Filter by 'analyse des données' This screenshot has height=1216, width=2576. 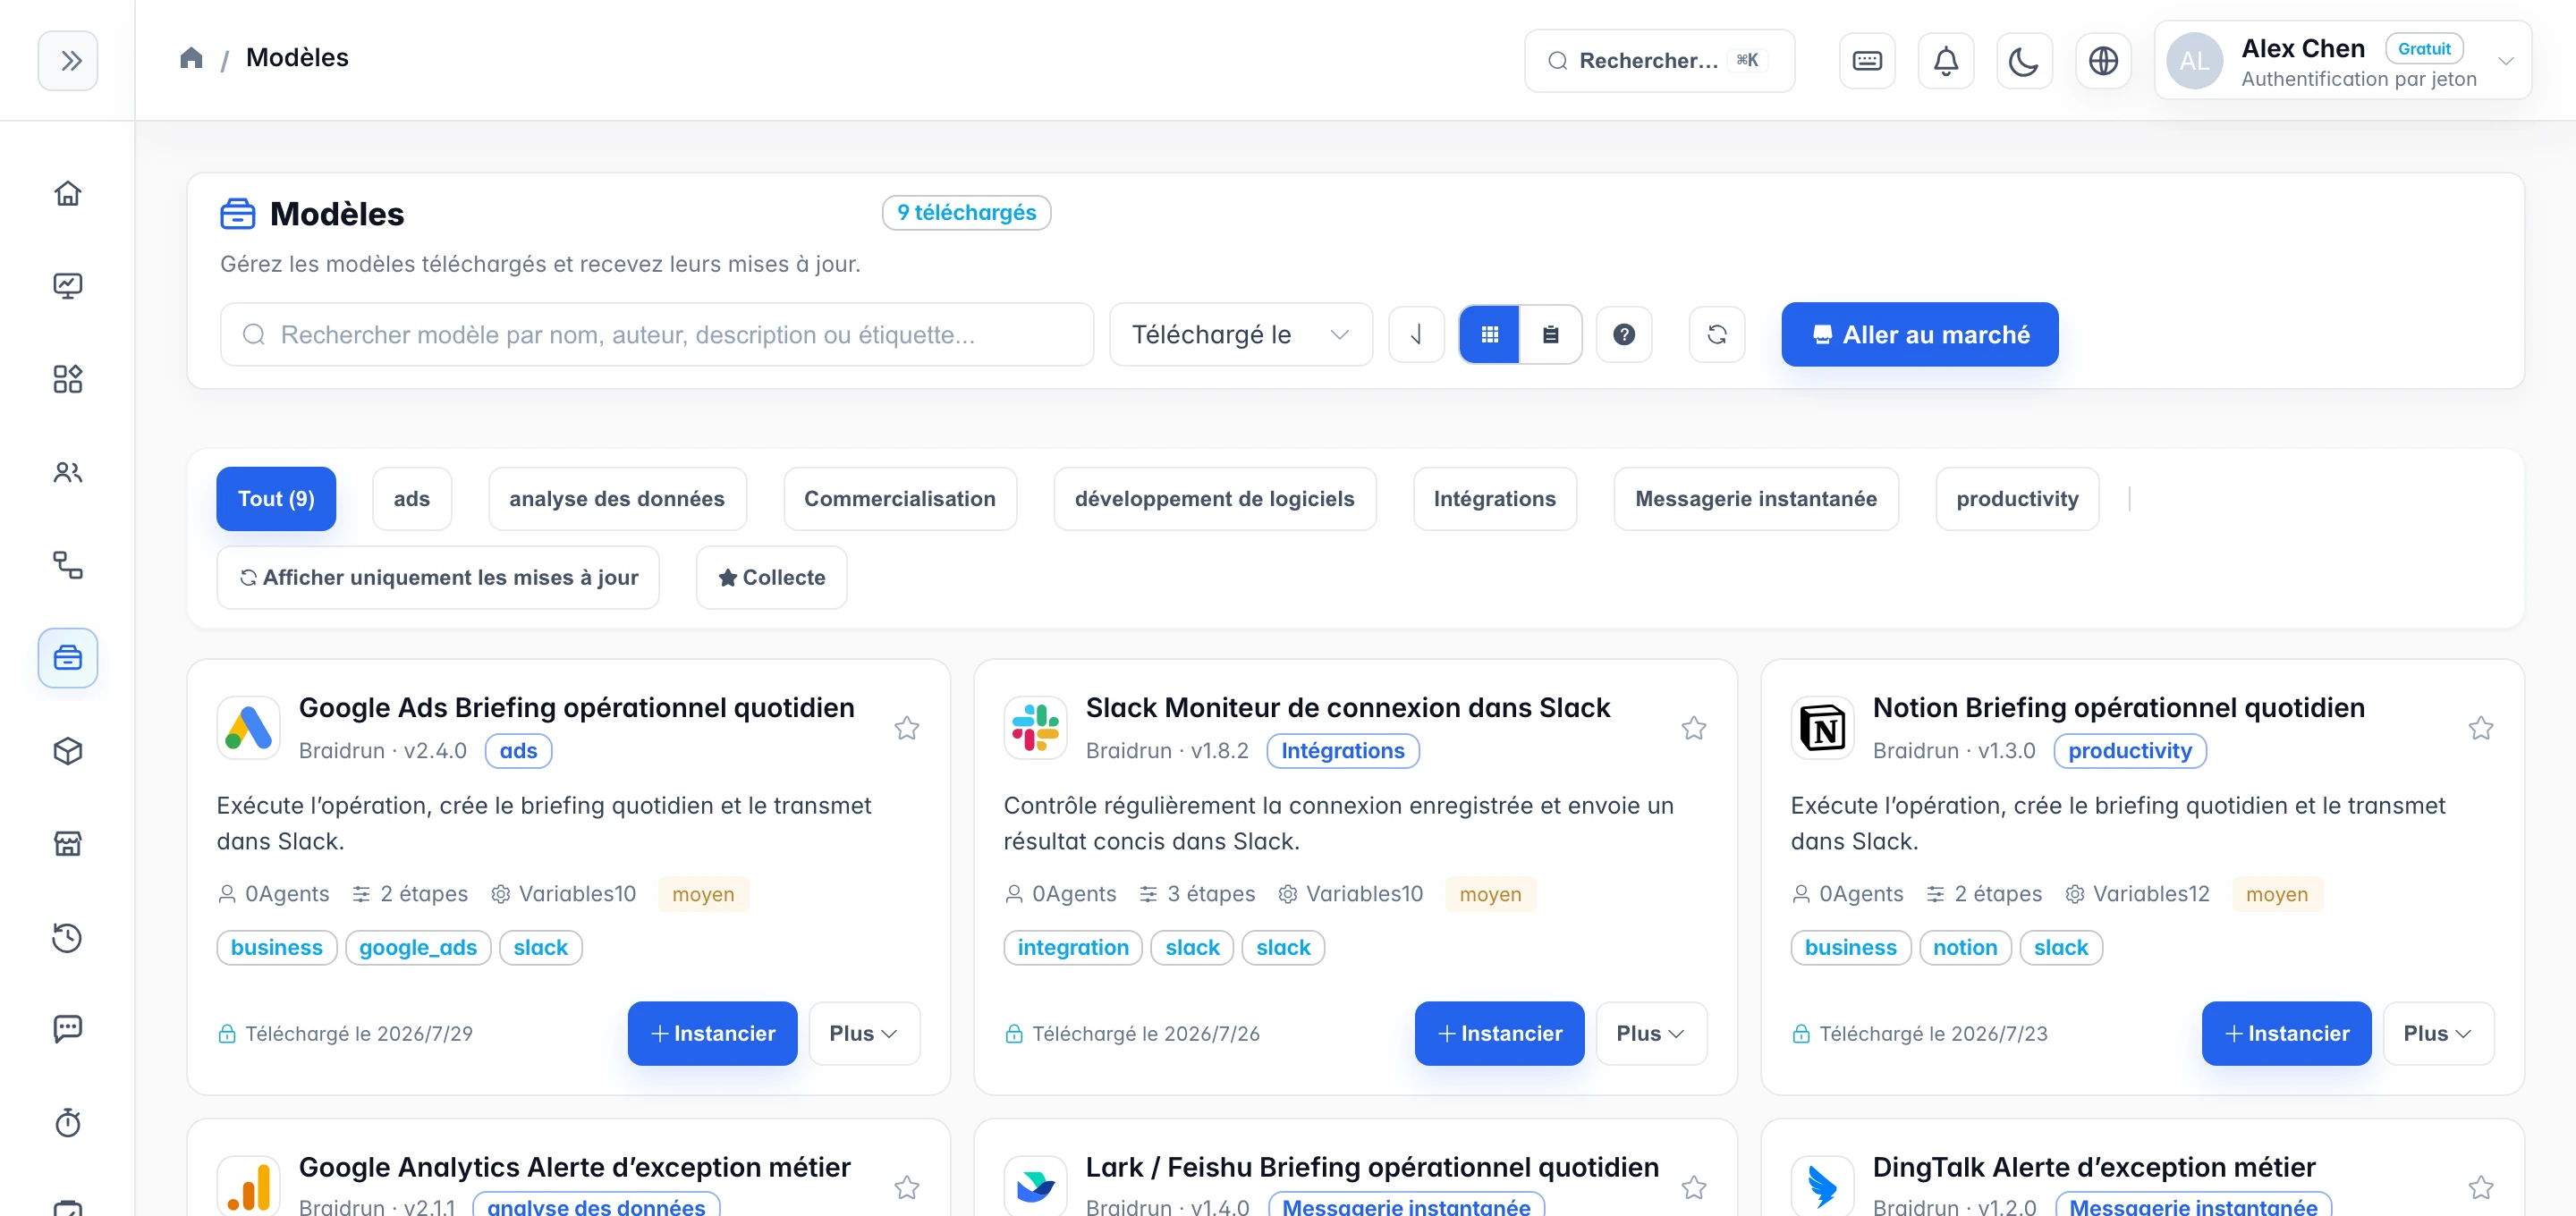click(x=617, y=499)
